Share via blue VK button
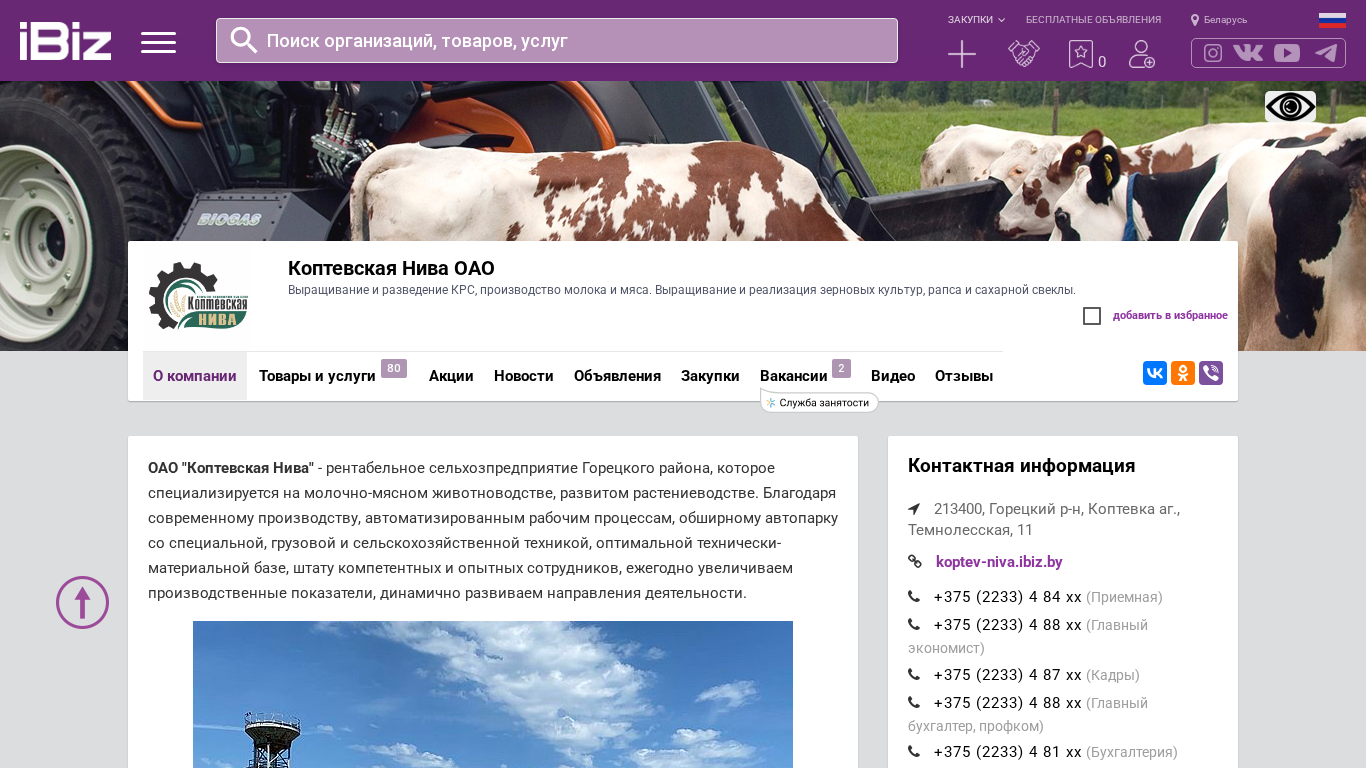This screenshot has width=1366, height=768. coord(1155,373)
